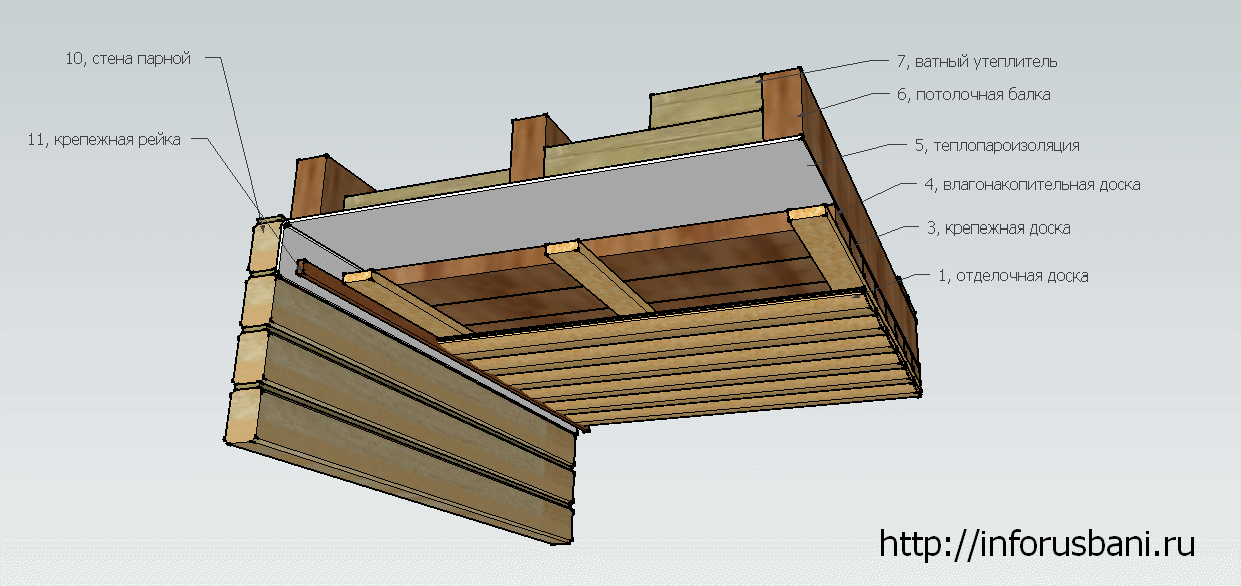The height and width of the screenshot is (586, 1241).
Task: Click the label "4, влагонакопительная доска"
Action: coord(1032,185)
